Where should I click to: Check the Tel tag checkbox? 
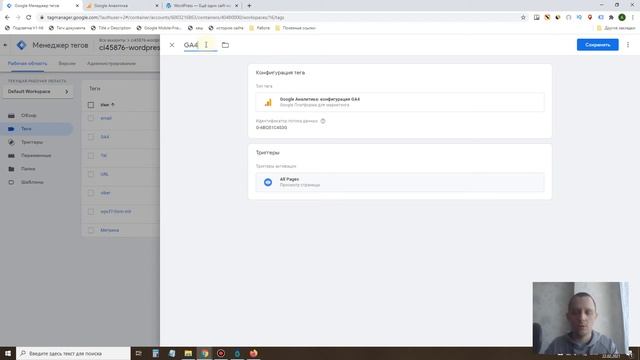[91, 156]
